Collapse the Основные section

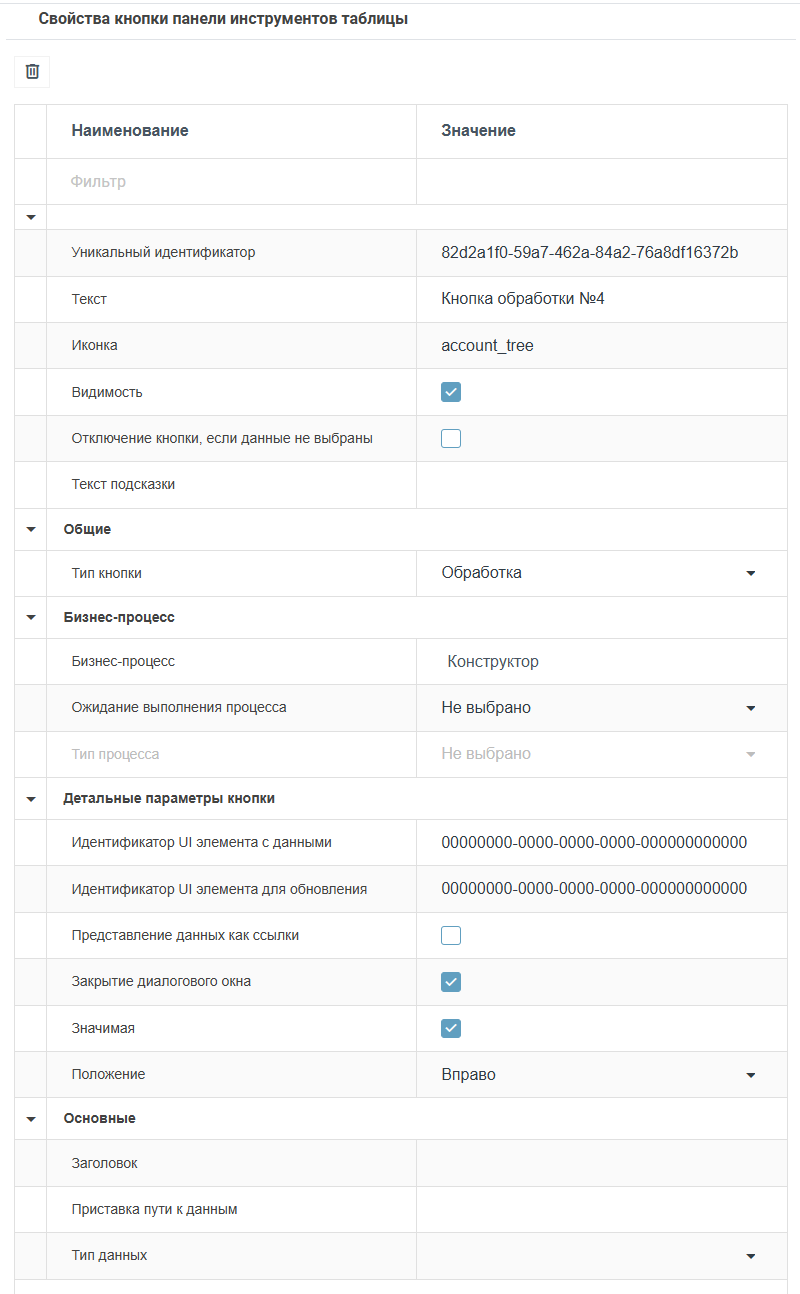(x=31, y=1118)
